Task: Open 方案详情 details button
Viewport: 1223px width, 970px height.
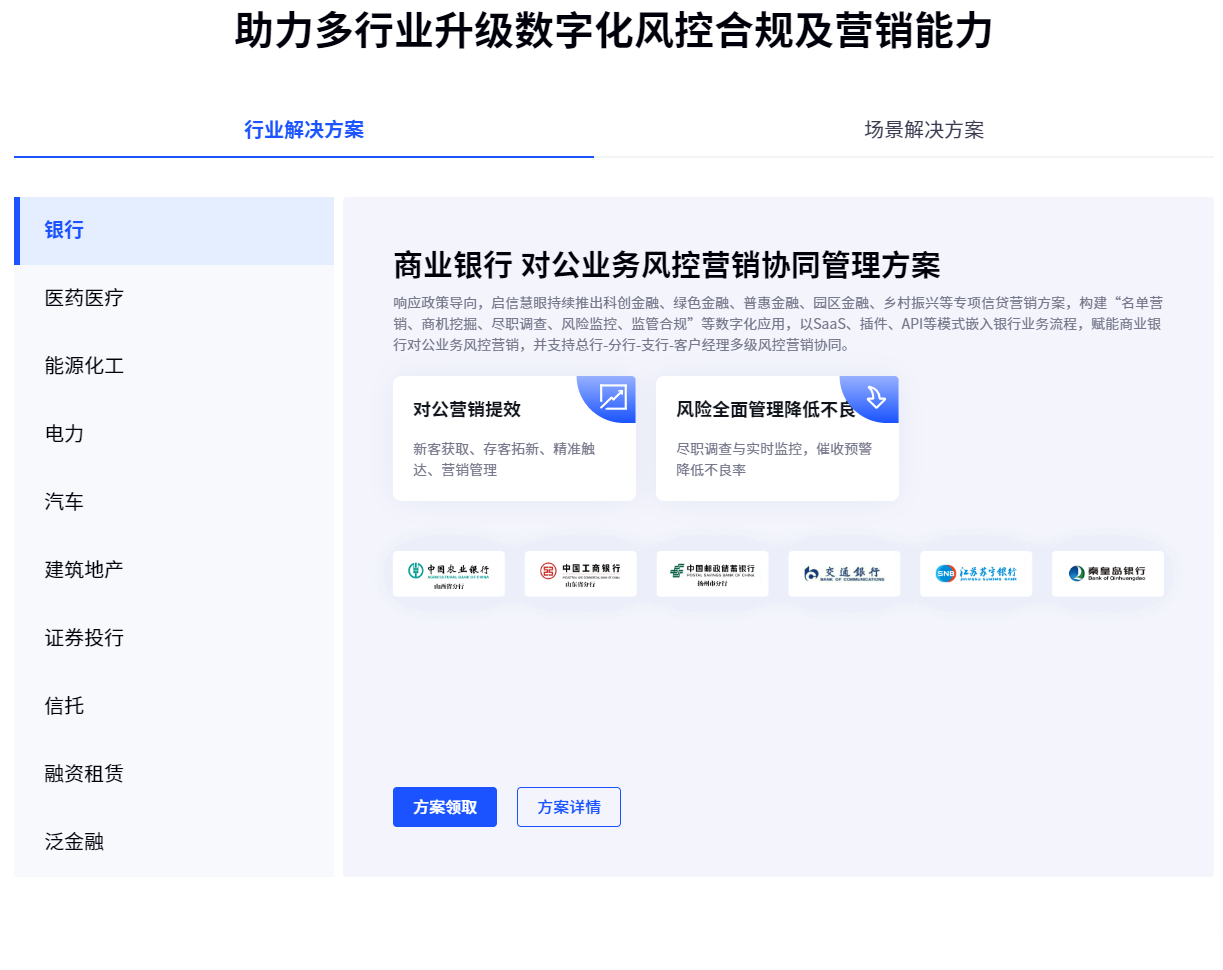Action: click(x=569, y=807)
